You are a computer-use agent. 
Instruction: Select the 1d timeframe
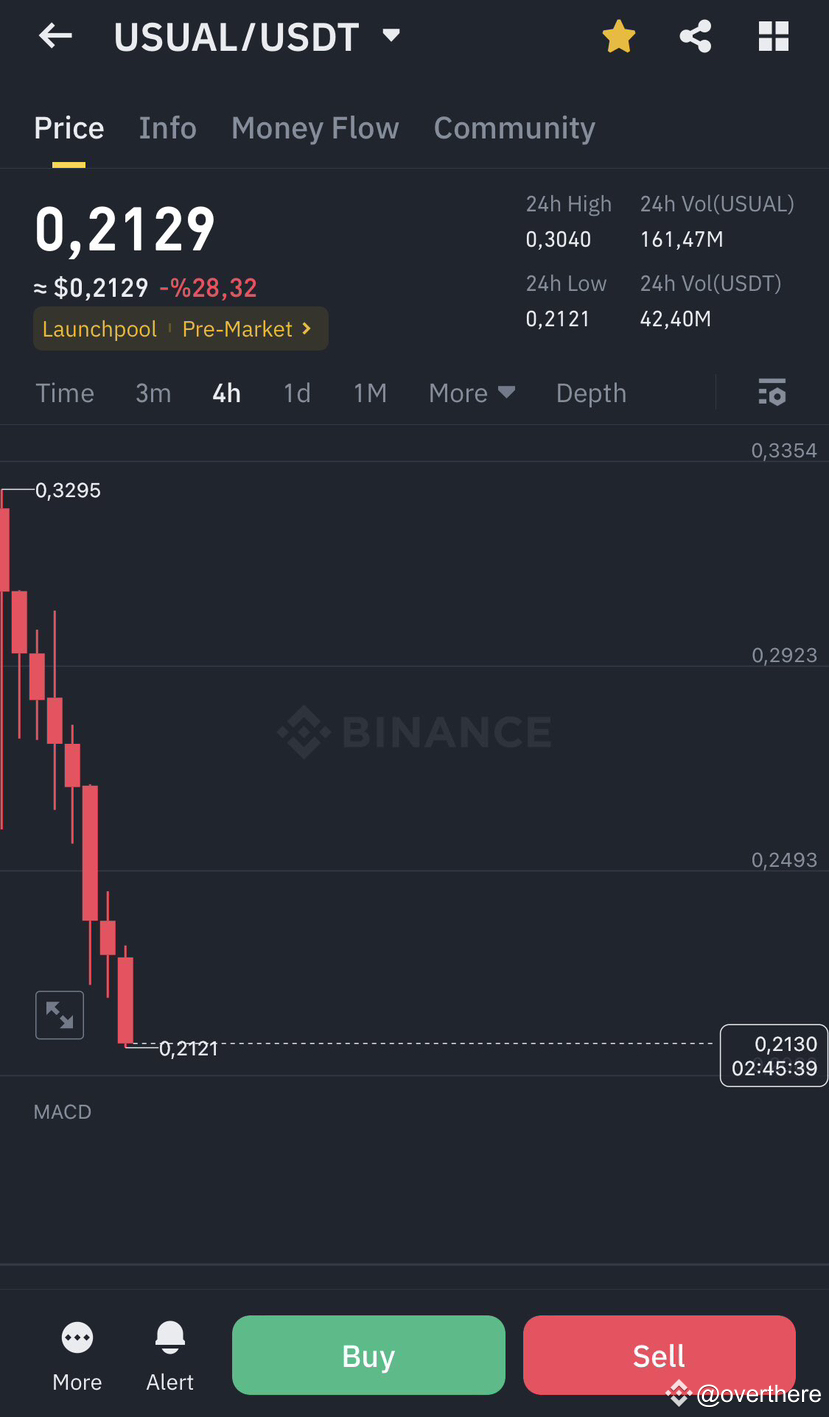point(296,392)
